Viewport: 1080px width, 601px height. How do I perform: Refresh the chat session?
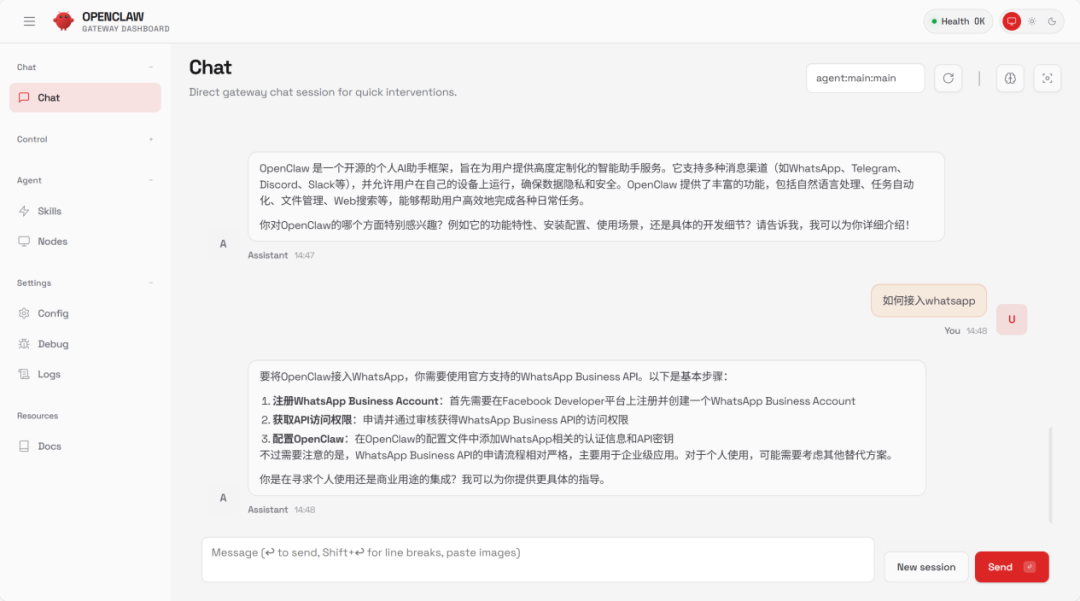(948, 78)
